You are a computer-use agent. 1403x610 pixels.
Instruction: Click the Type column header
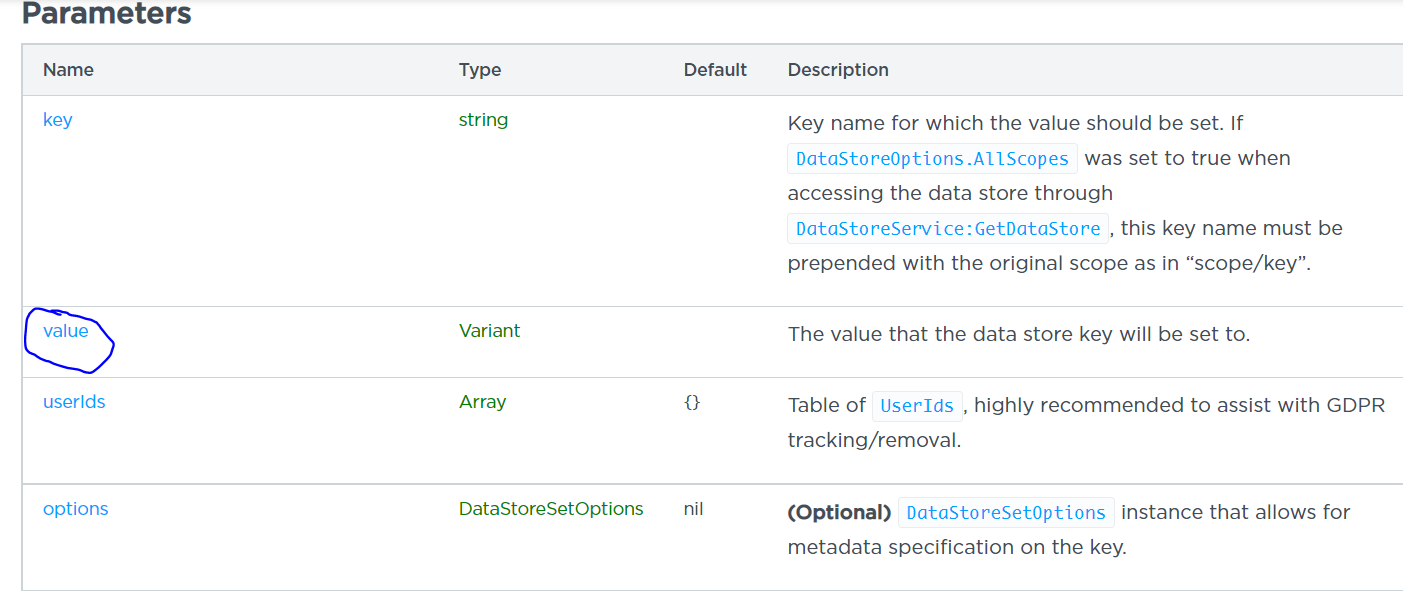click(480, 70)
